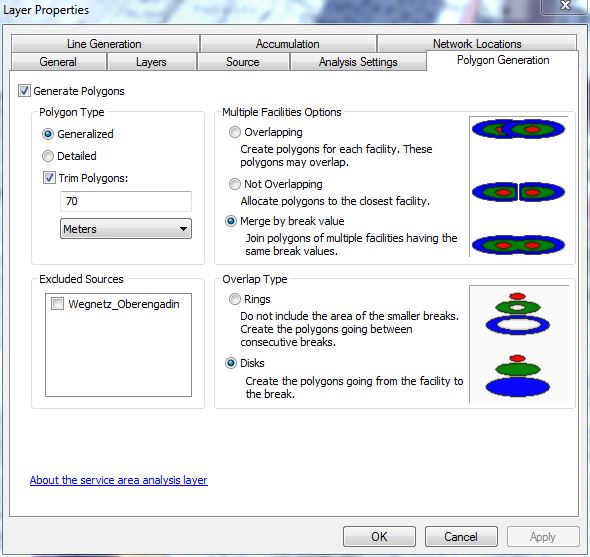Toggle the Trim Polygons checkbox
Viewport: 590px width, 557px height.
(x=49, y=178)
